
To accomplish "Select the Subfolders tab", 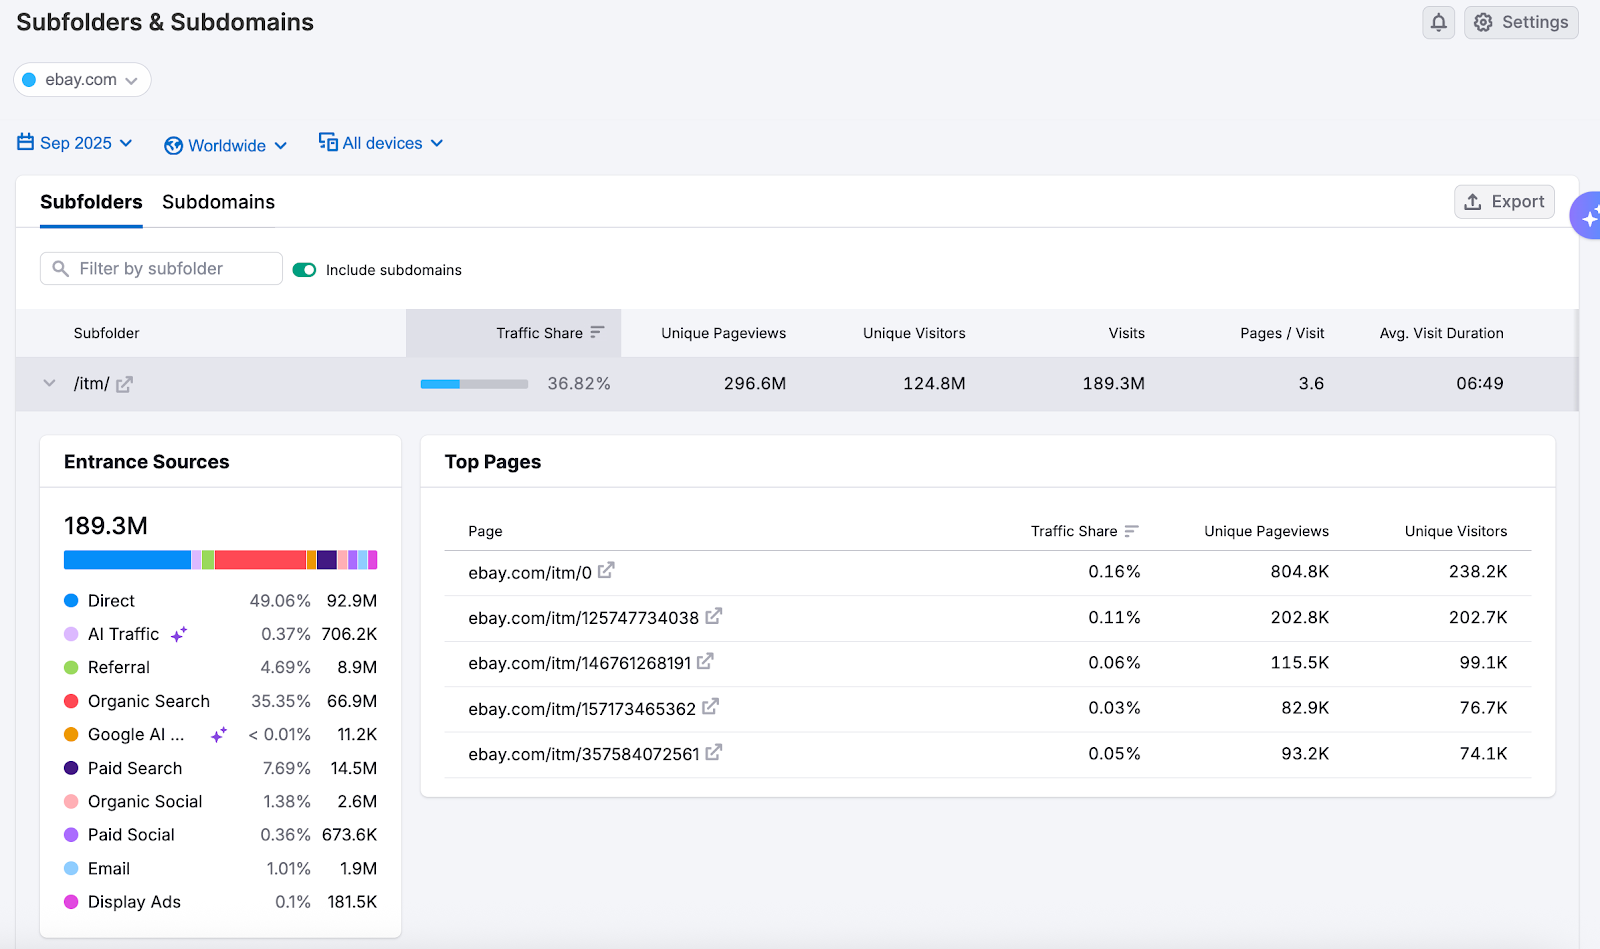I will click(91, 202).
